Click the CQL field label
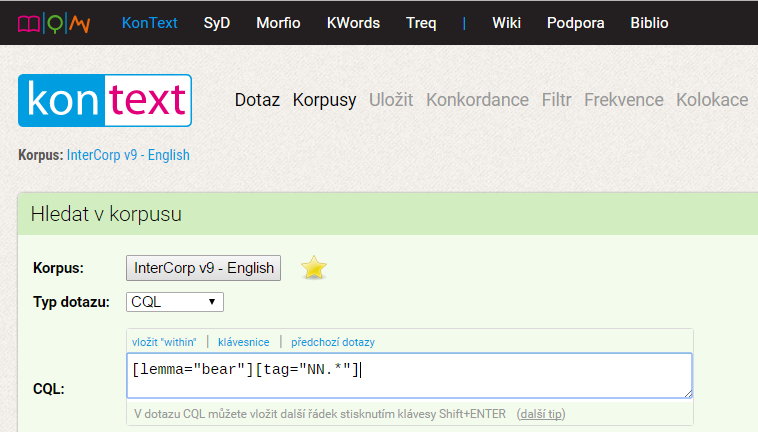758x432 pixels. pyautogui.click(x=49, y=389)
